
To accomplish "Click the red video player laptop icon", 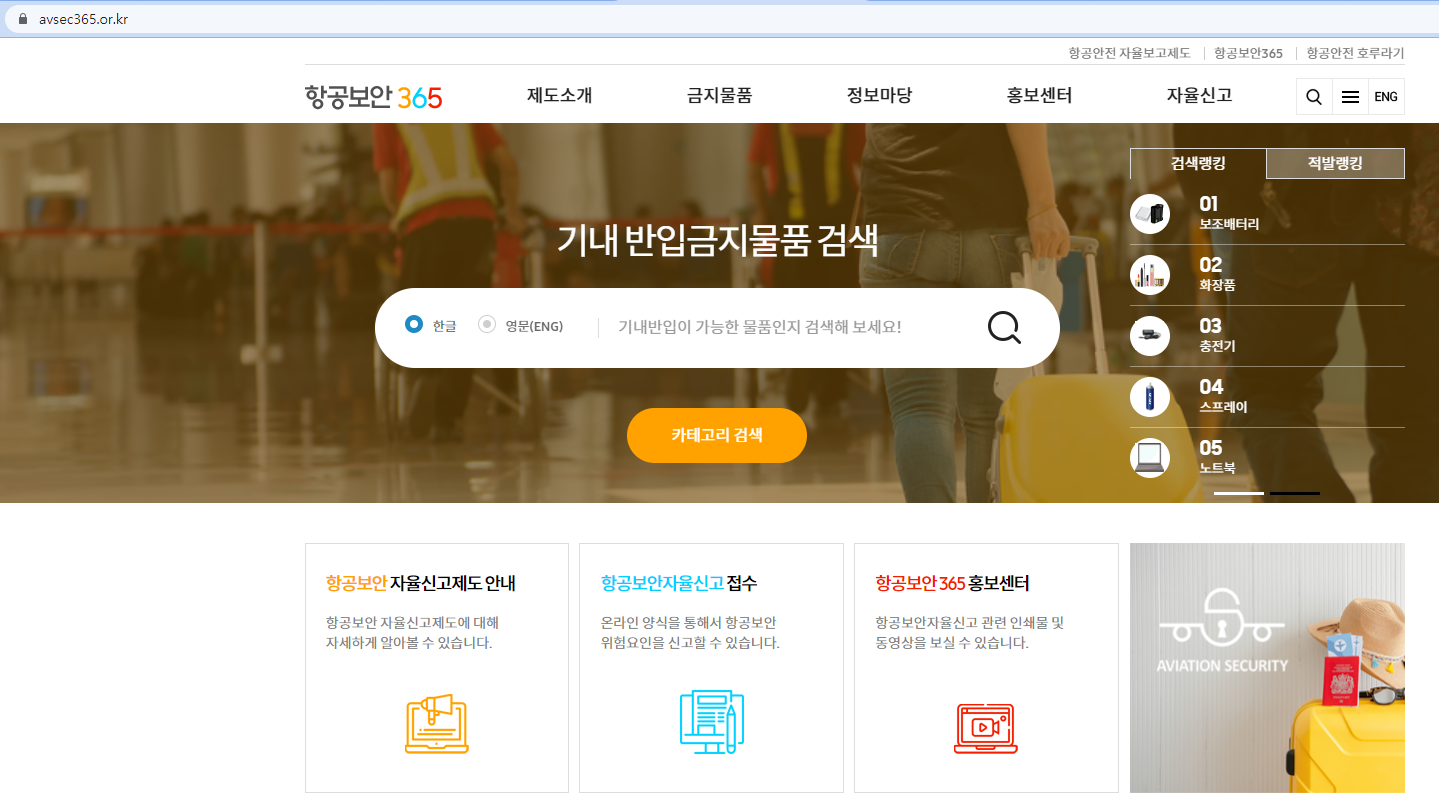I will point(985,727).
